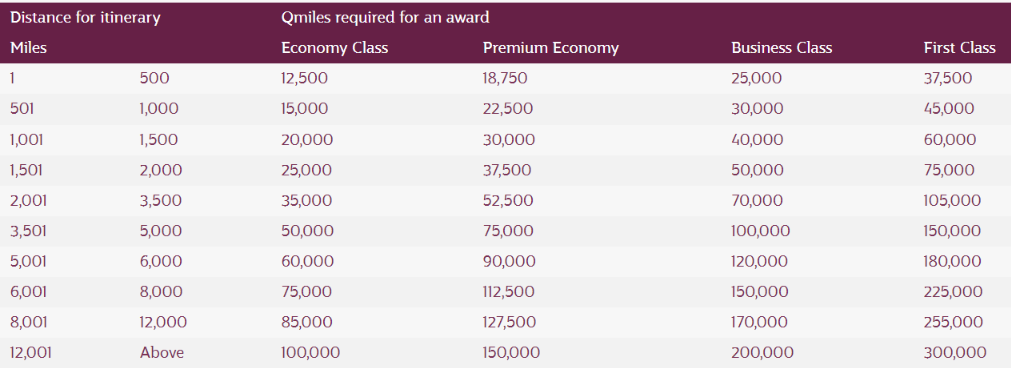The image size is (1011, 368).
Task: Click the 30,000 Business Class value
Action: 757,109
